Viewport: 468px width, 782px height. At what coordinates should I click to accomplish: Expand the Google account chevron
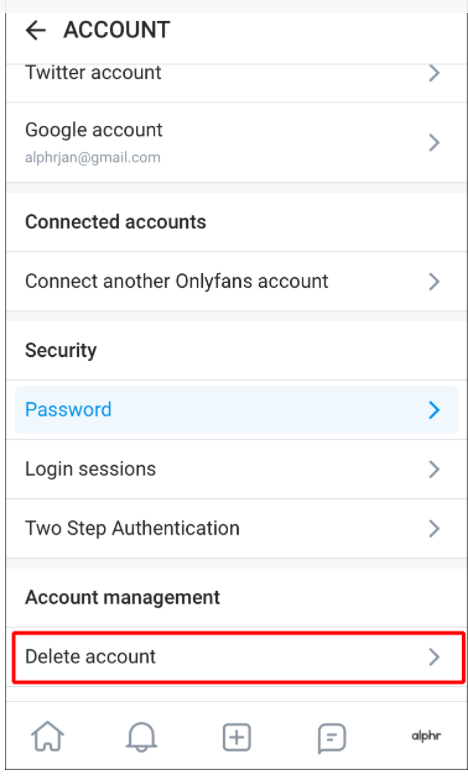tap(434, 143)
